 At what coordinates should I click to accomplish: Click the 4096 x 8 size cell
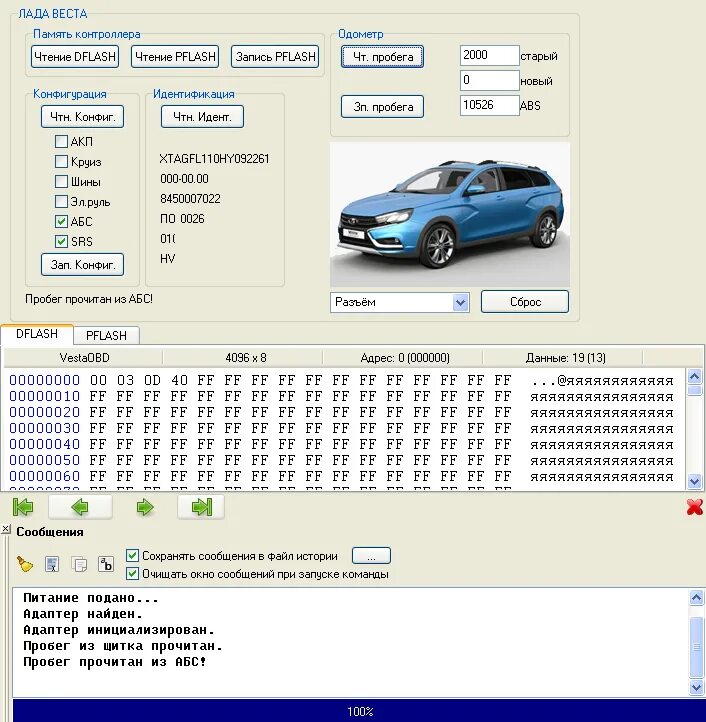246,358
